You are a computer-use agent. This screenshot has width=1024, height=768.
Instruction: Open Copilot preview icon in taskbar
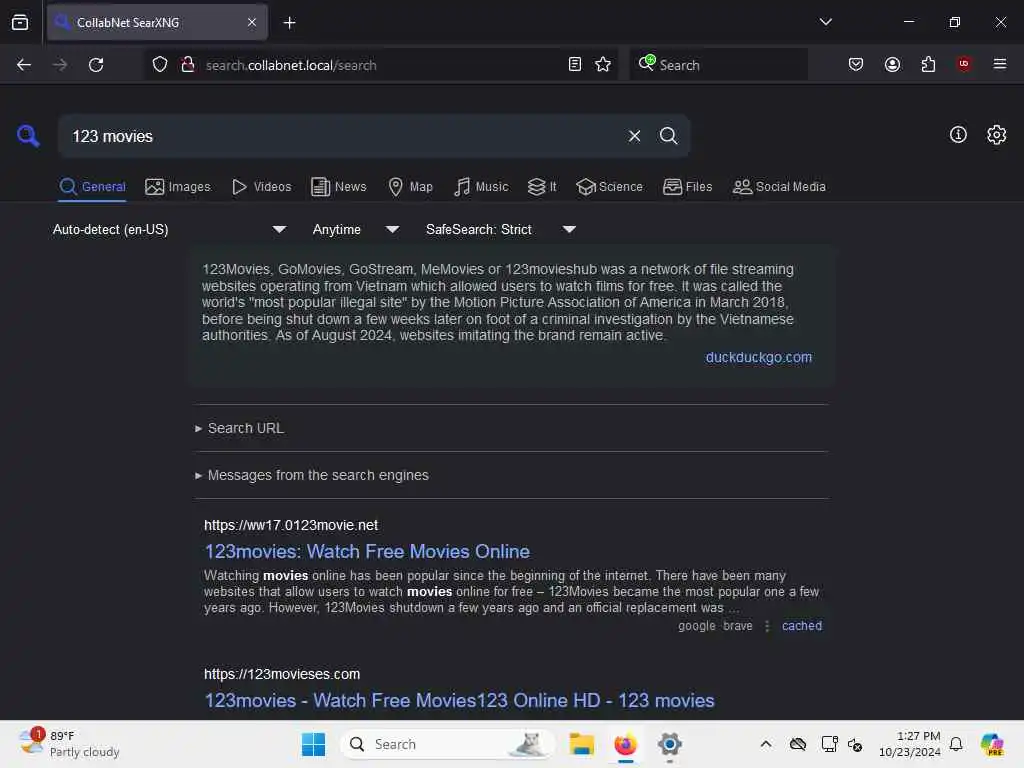pos(993,744)
